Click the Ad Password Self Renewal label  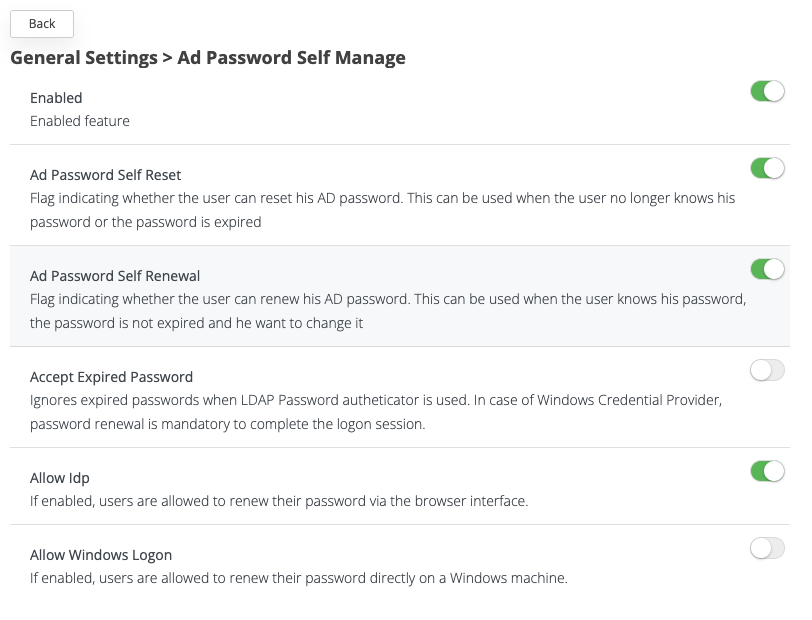coord(115,276)
